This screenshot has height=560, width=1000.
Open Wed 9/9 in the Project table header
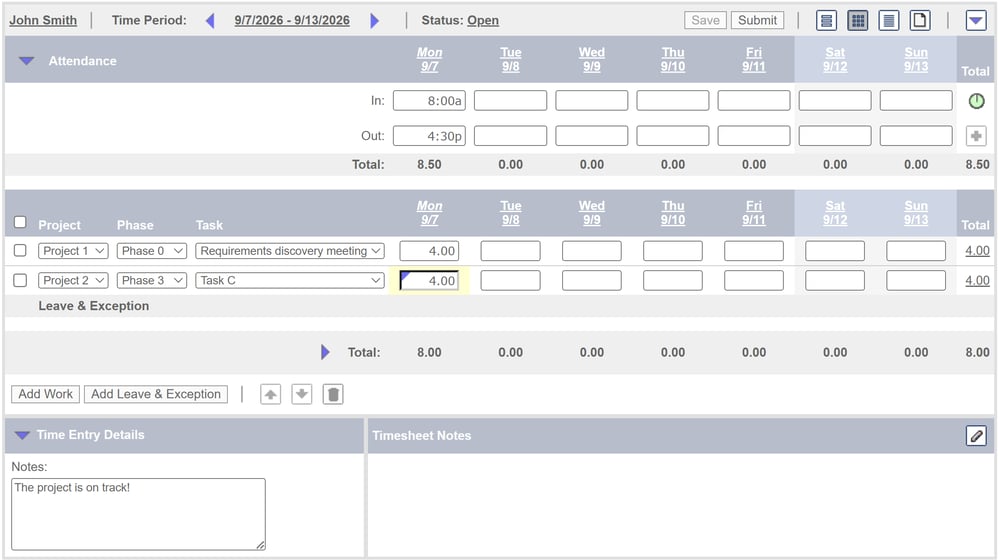591,213
